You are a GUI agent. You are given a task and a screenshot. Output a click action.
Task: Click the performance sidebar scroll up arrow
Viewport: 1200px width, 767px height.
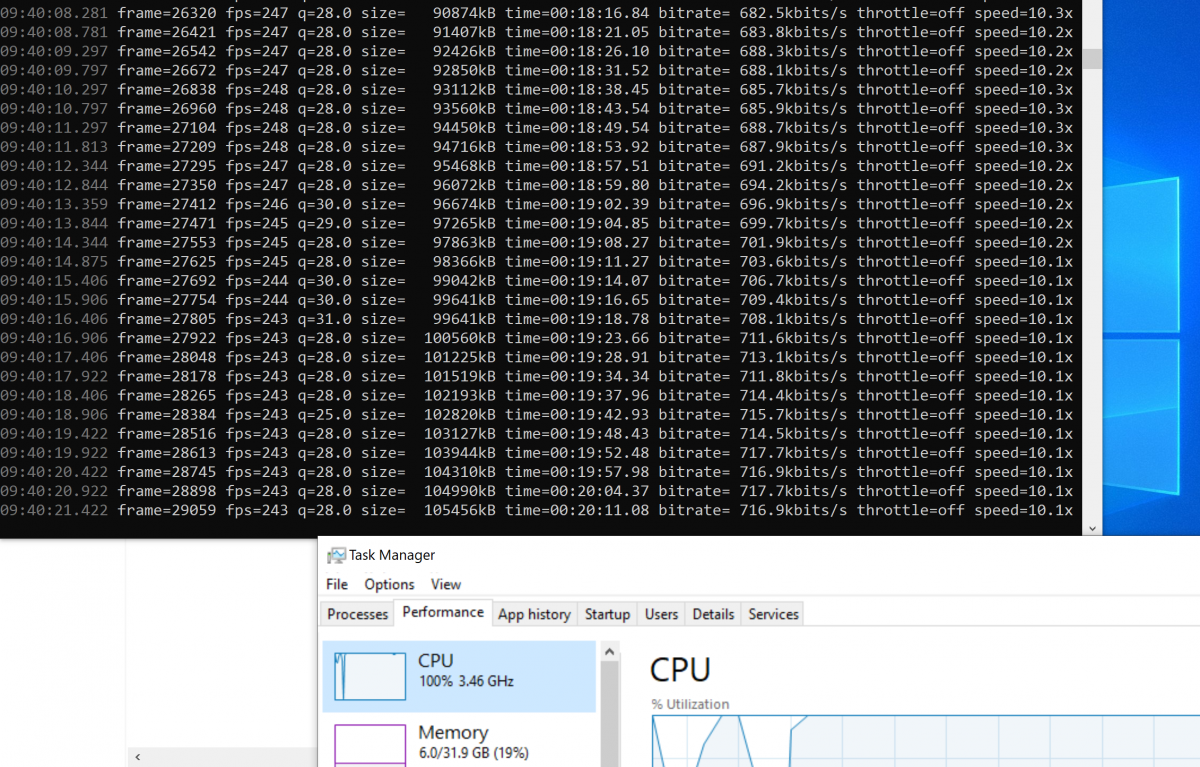(x=607, y=652)
